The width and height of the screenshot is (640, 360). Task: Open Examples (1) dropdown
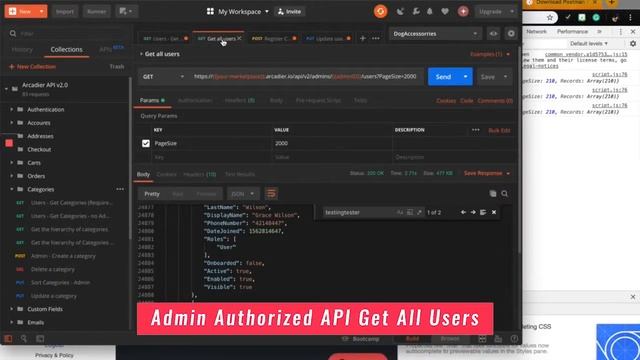pos(490,54)
